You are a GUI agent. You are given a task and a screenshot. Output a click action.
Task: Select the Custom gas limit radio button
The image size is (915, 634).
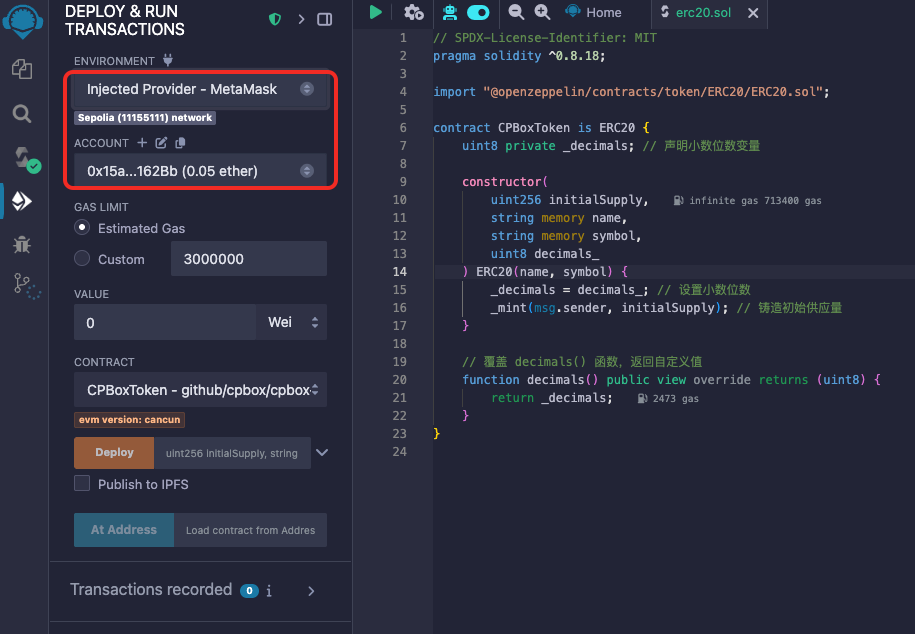click(82, 258)
